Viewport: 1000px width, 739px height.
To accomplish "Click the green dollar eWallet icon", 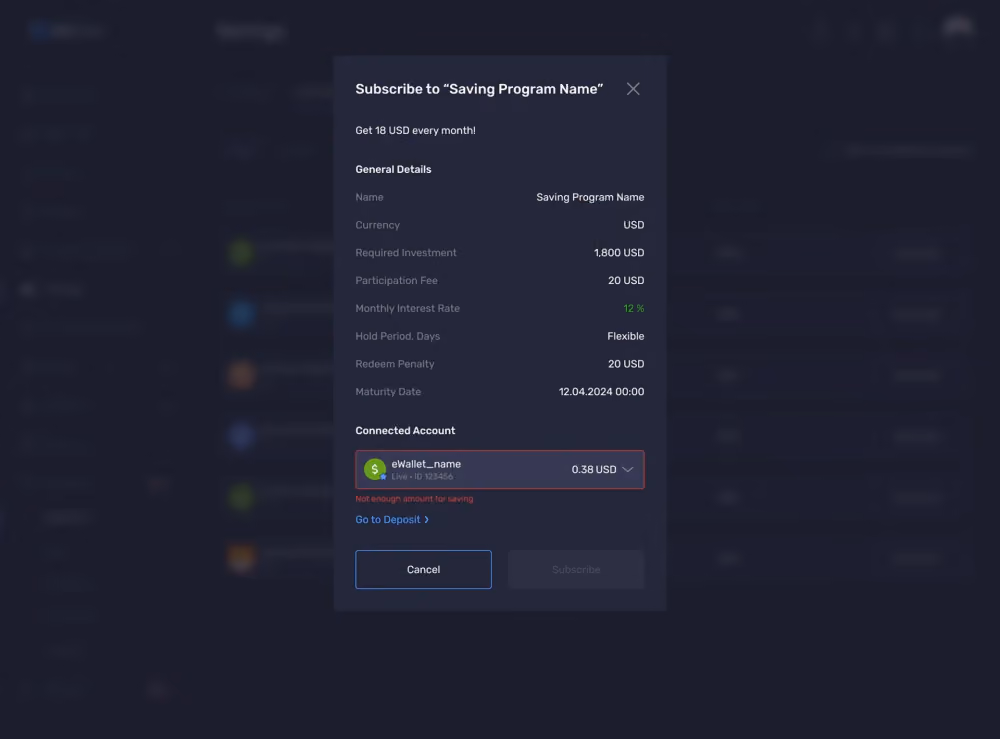I will 375,469.
